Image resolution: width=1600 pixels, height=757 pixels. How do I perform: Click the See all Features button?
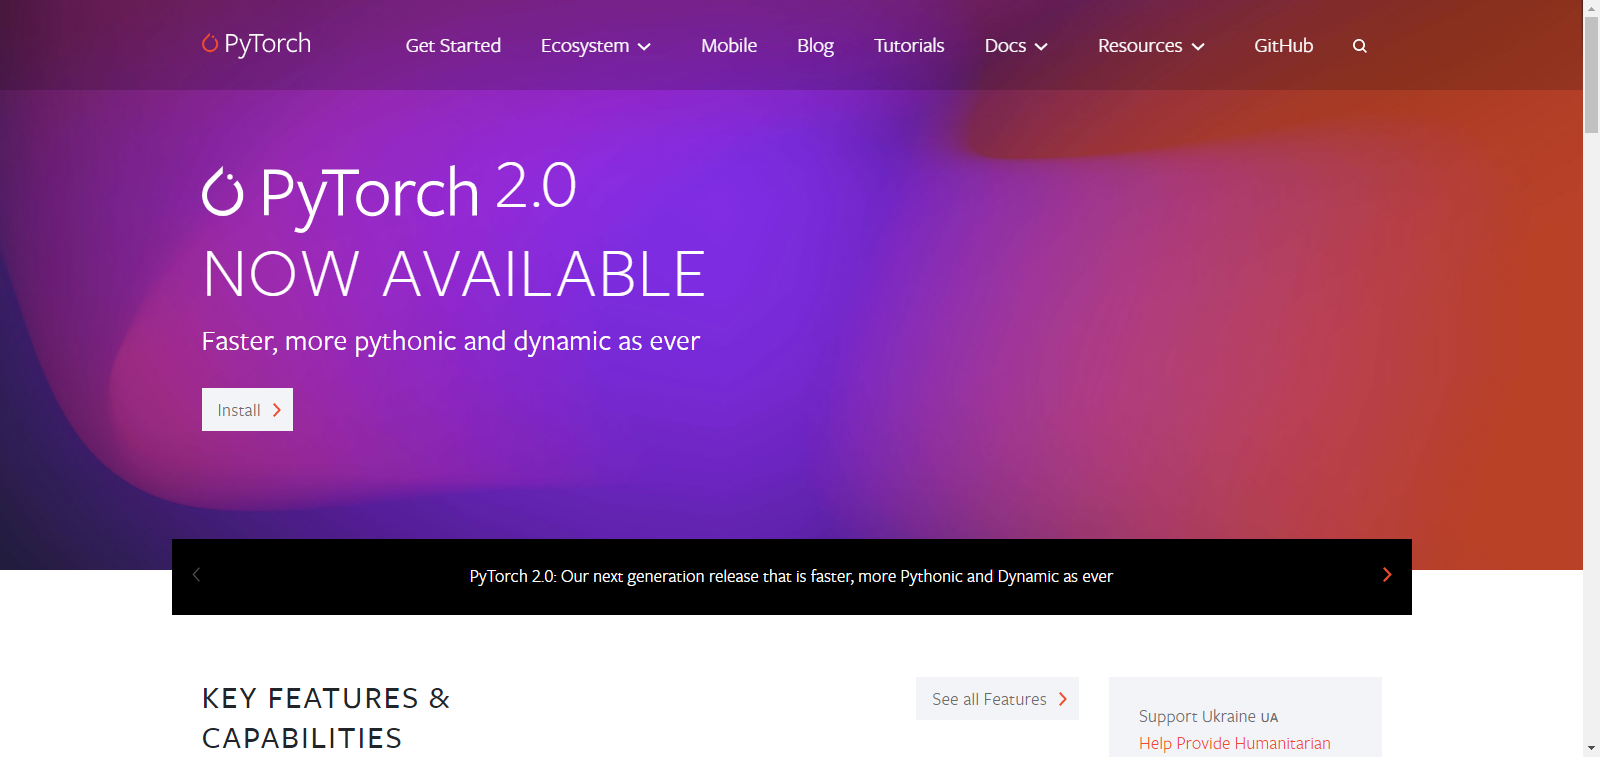click(x=997, y=699)
